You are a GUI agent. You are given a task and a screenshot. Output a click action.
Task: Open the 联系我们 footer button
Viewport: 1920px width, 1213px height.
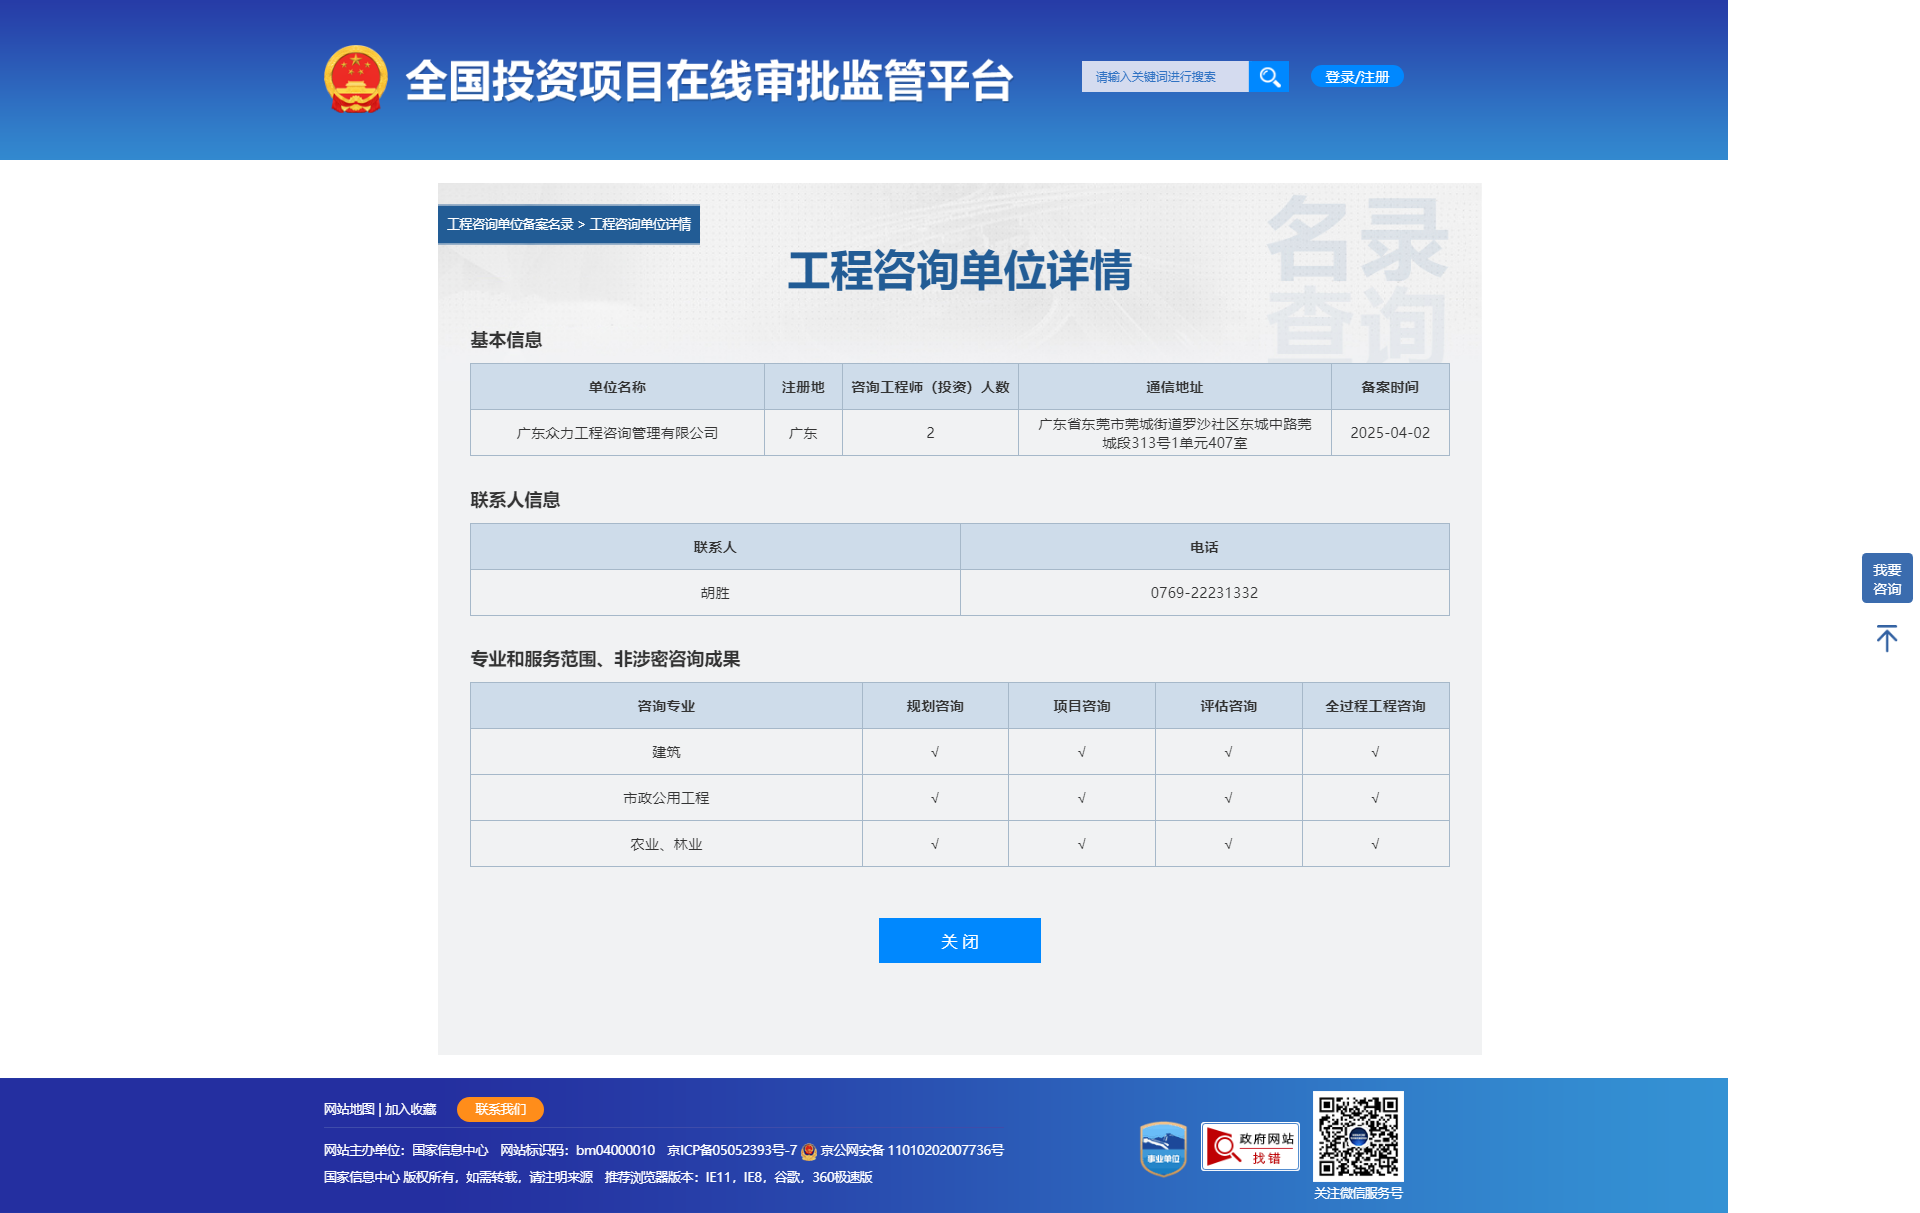click(500, 1109)
